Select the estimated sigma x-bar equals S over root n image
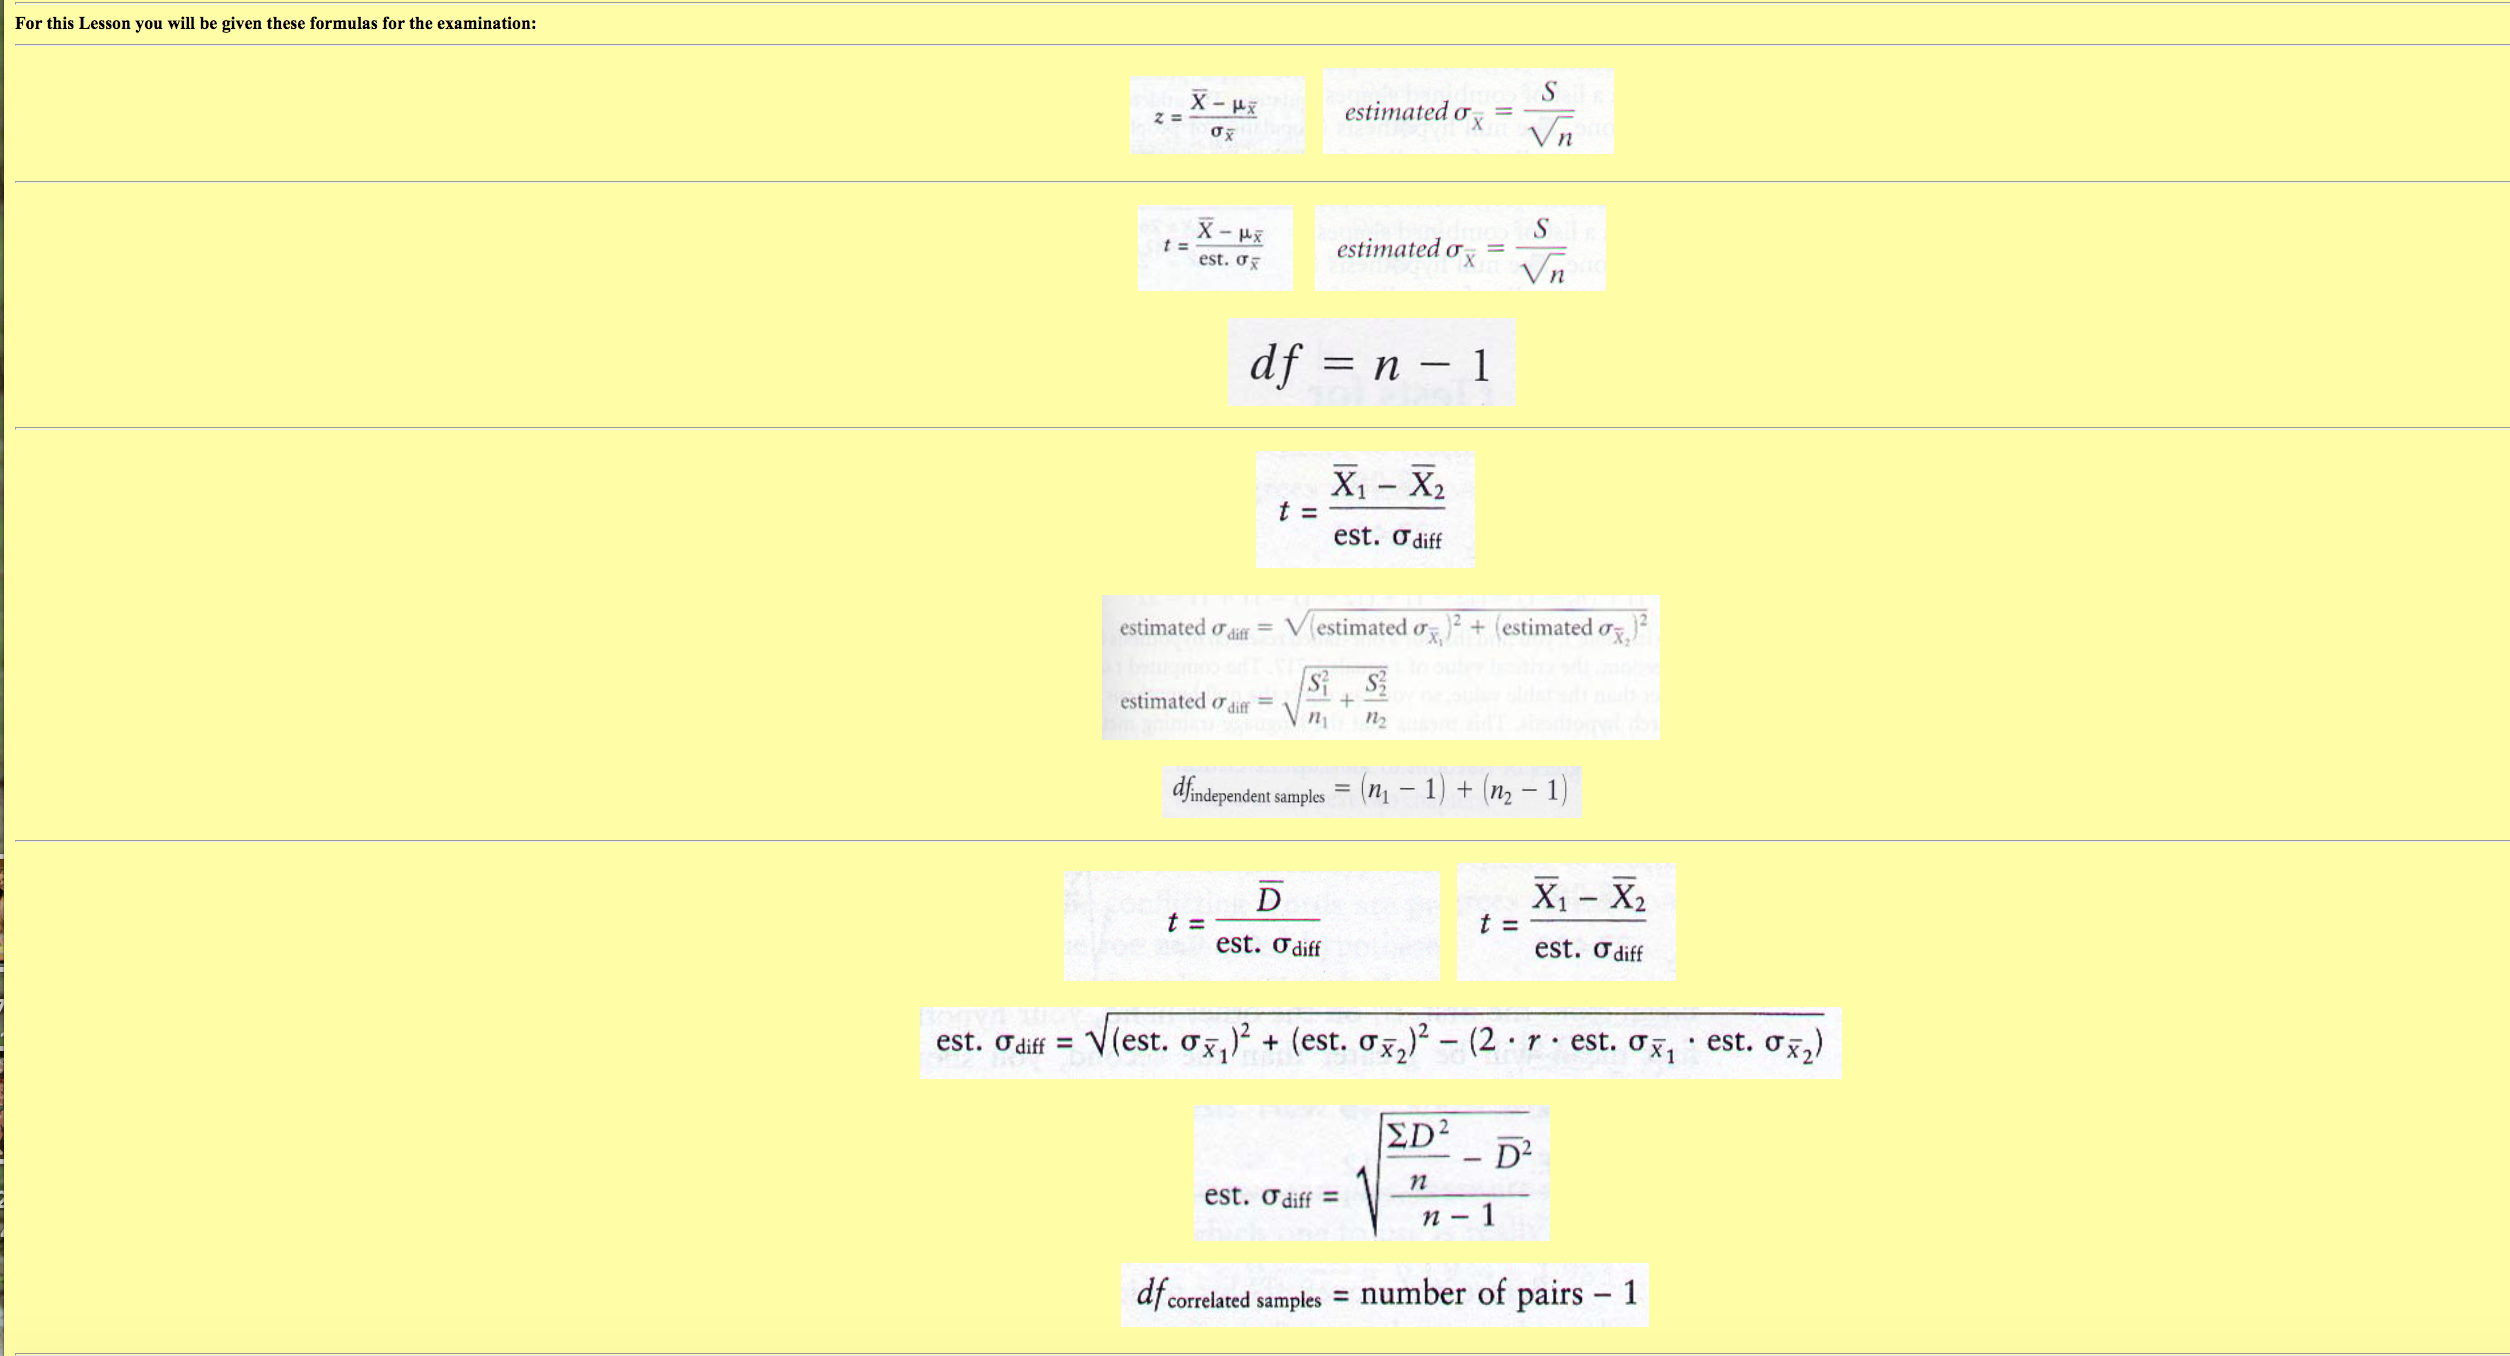2510x1356 pixels. coord(1467,112)
